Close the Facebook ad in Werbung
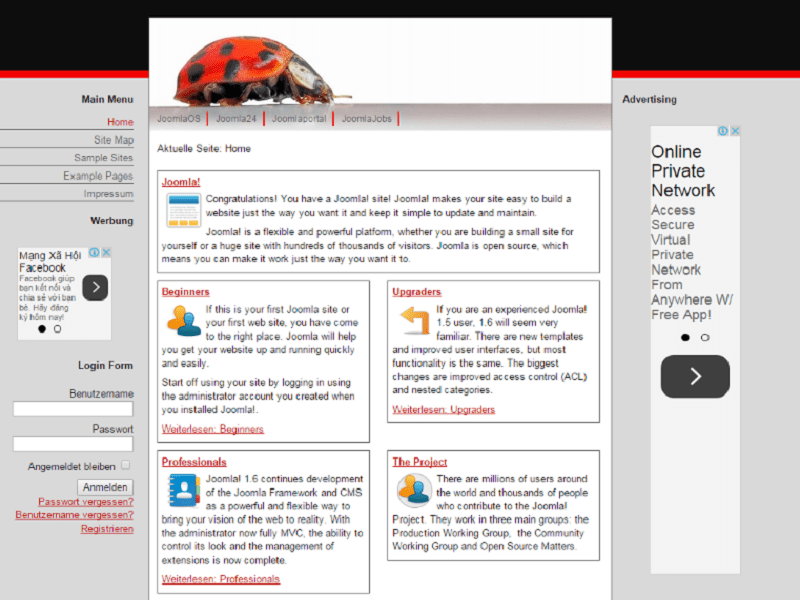Viewport: 800px width, 600px height. tap(106, 252)
